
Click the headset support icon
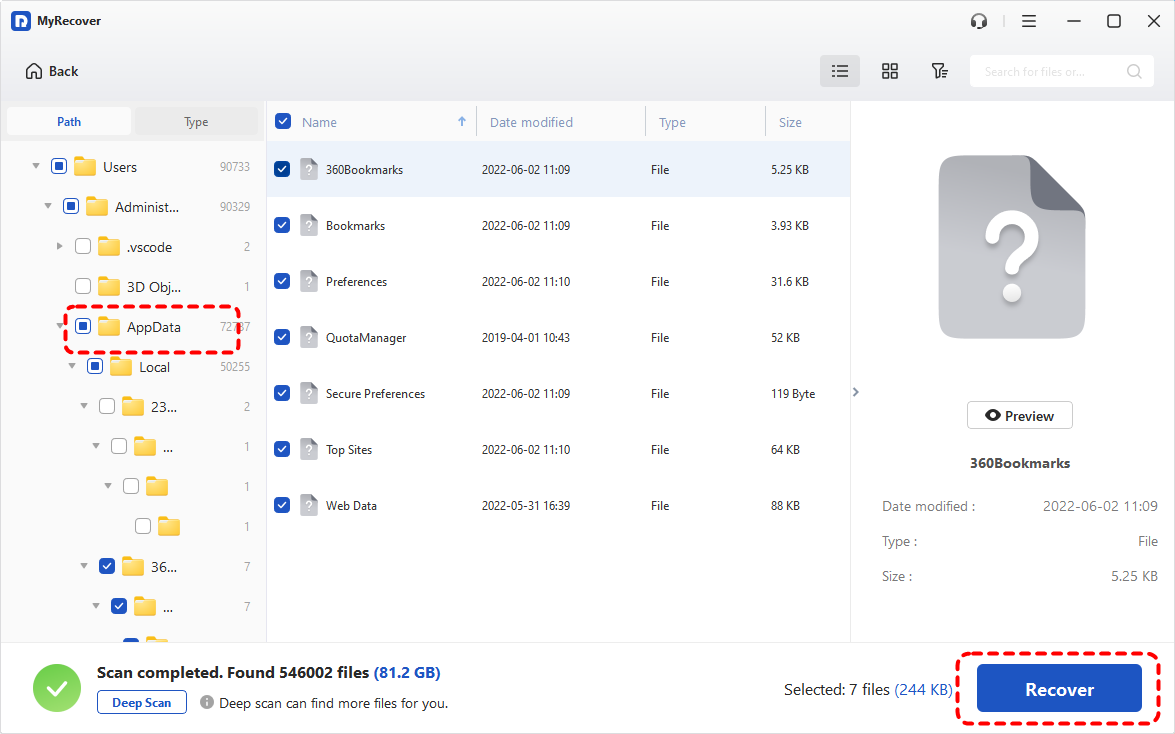[979, 21]
